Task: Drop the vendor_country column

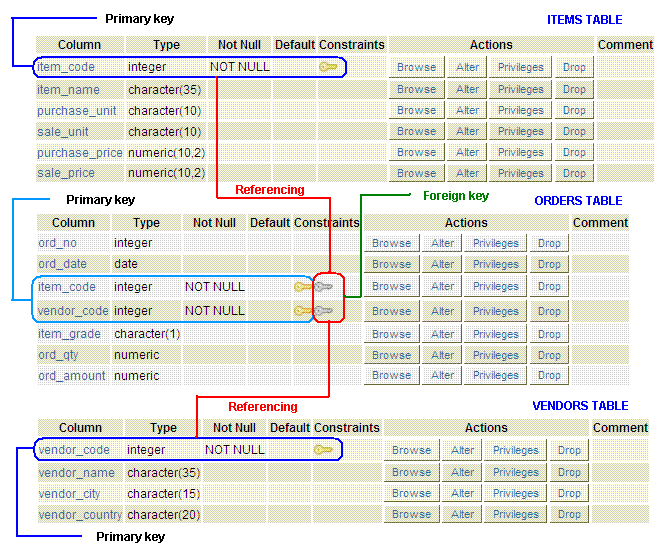Action: pyautogui.click(x=569, y=514)
